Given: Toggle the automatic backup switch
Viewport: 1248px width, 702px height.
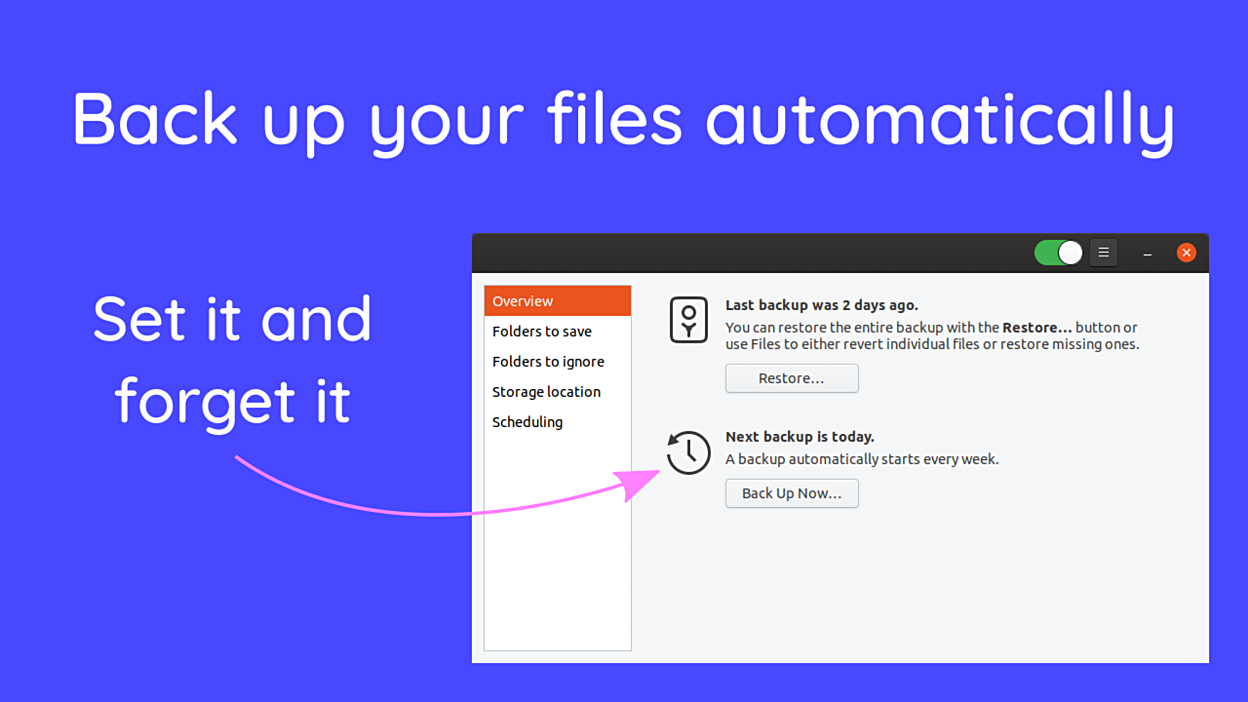Looking at the screenshot, I should tap(1058, 253).
